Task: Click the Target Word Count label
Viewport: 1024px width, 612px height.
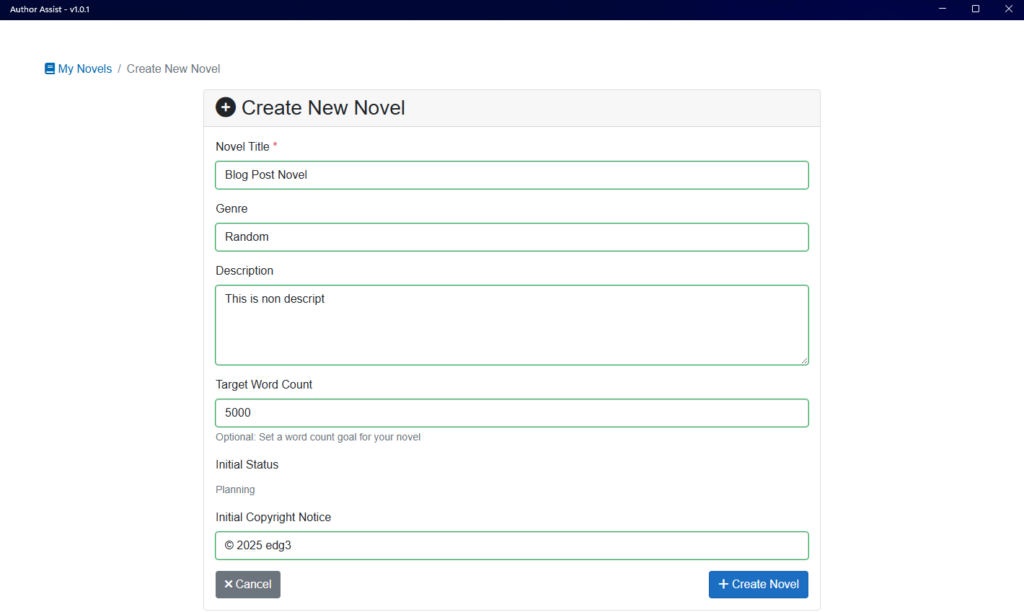Action: coord(264,385)
